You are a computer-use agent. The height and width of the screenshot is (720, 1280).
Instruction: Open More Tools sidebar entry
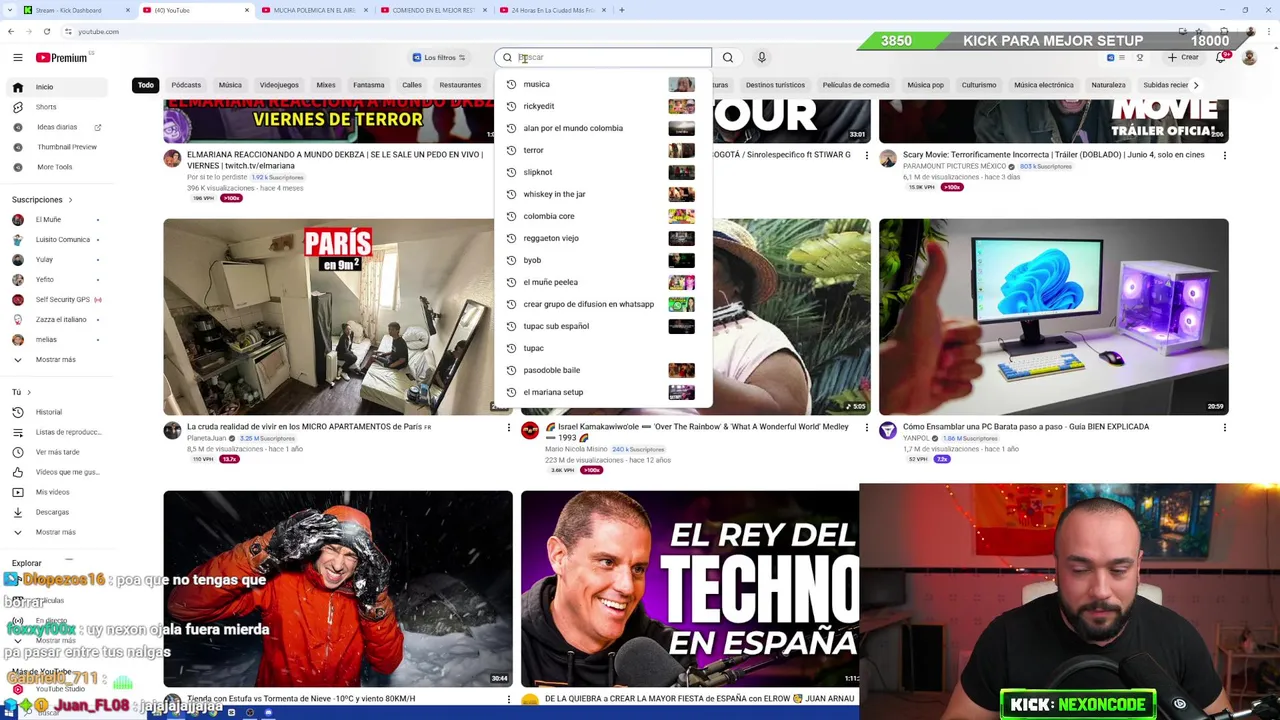(x=55, y=167)
